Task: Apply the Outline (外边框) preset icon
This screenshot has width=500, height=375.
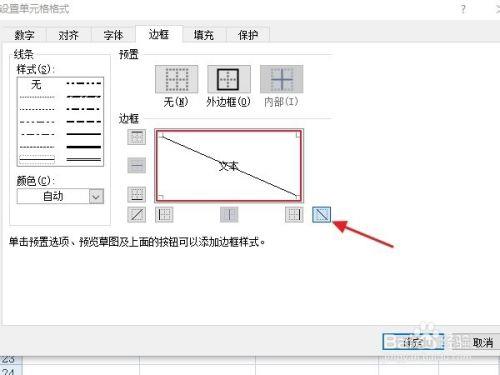Action: (229, 79)
